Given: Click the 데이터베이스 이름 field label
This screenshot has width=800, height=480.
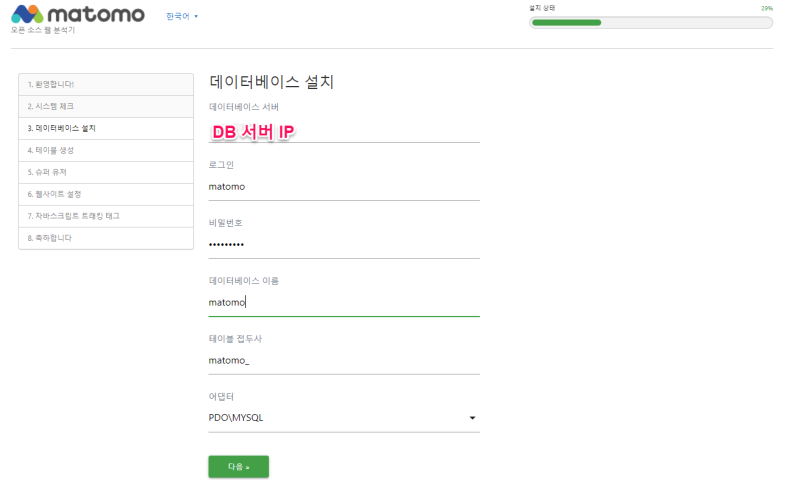Looking at the screenshot, I should [244, 281].
